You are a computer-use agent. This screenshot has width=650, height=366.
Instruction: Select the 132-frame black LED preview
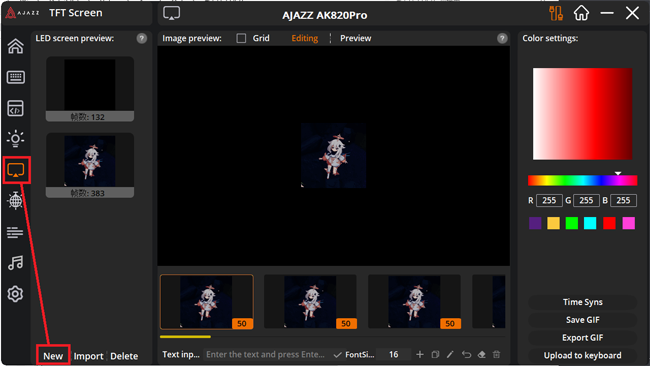(x=90, y=89)
